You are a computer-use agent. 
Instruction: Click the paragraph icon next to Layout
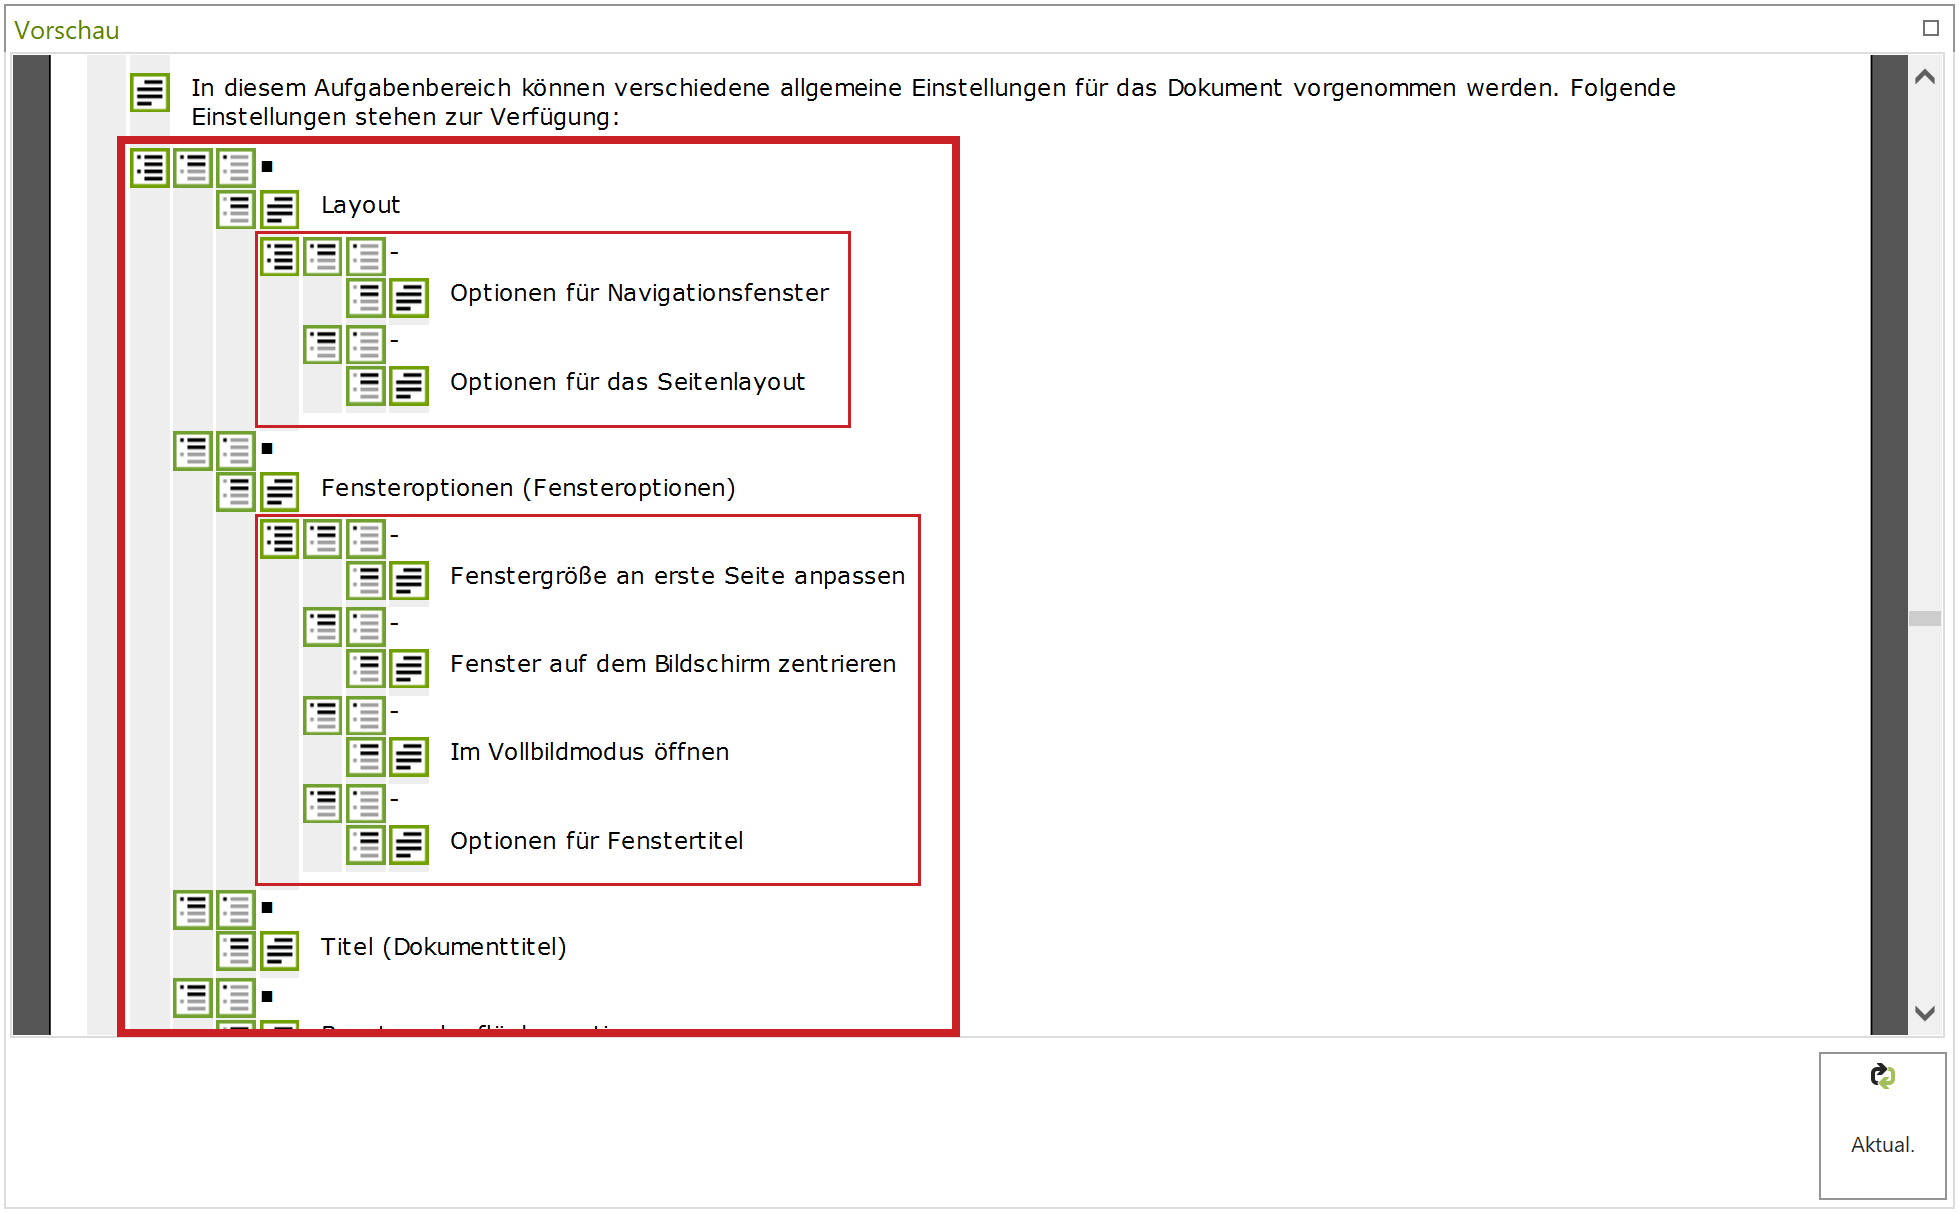coord(280,210)
